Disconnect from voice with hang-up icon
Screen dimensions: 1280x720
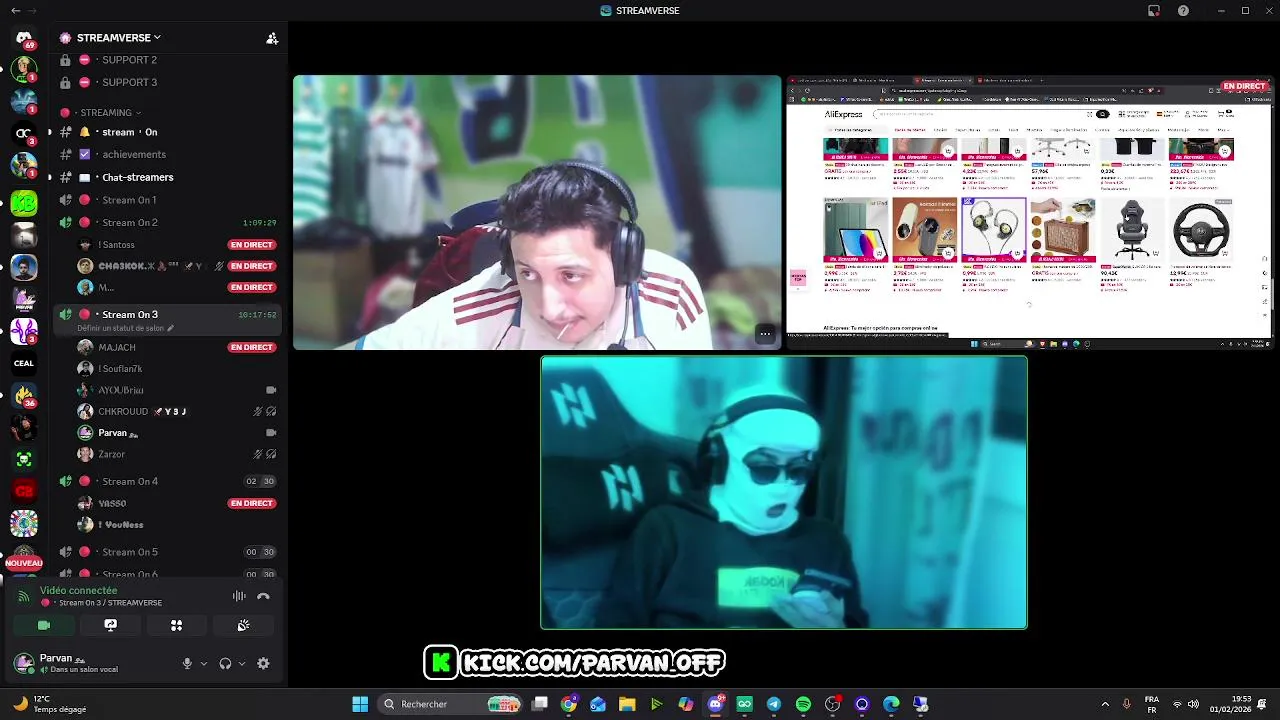click(263, 596)
